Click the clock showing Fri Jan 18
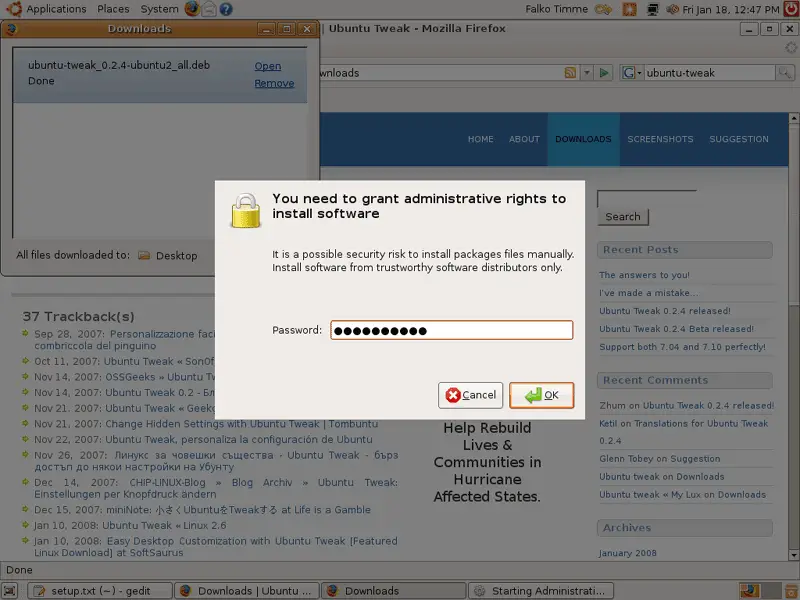 click(731, 10)
